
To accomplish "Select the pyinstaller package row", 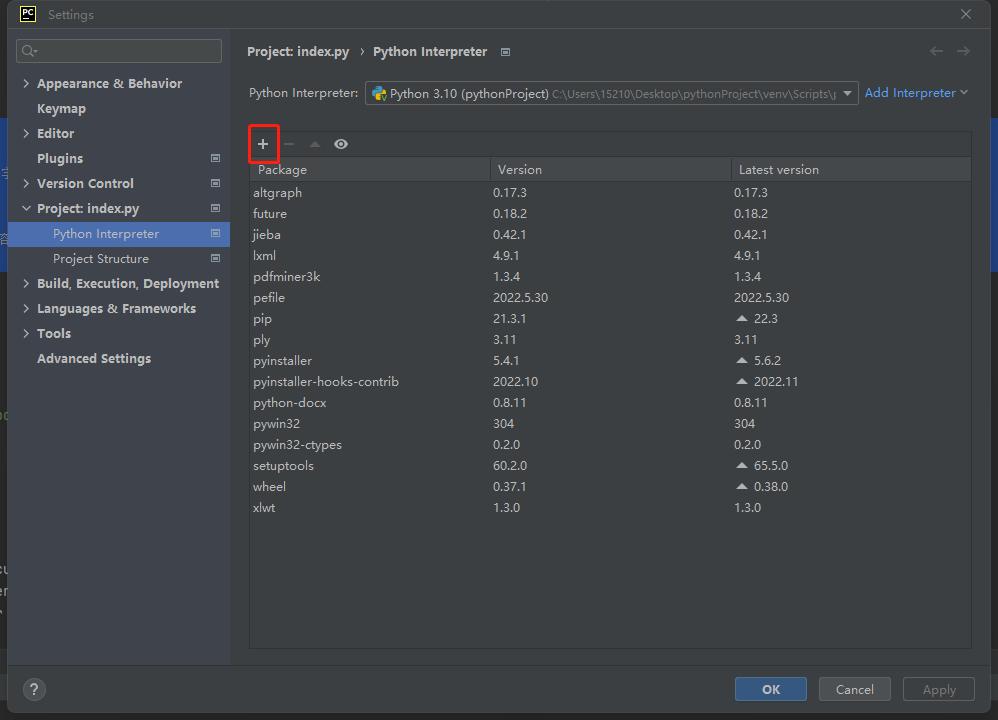I will [610, 360].
